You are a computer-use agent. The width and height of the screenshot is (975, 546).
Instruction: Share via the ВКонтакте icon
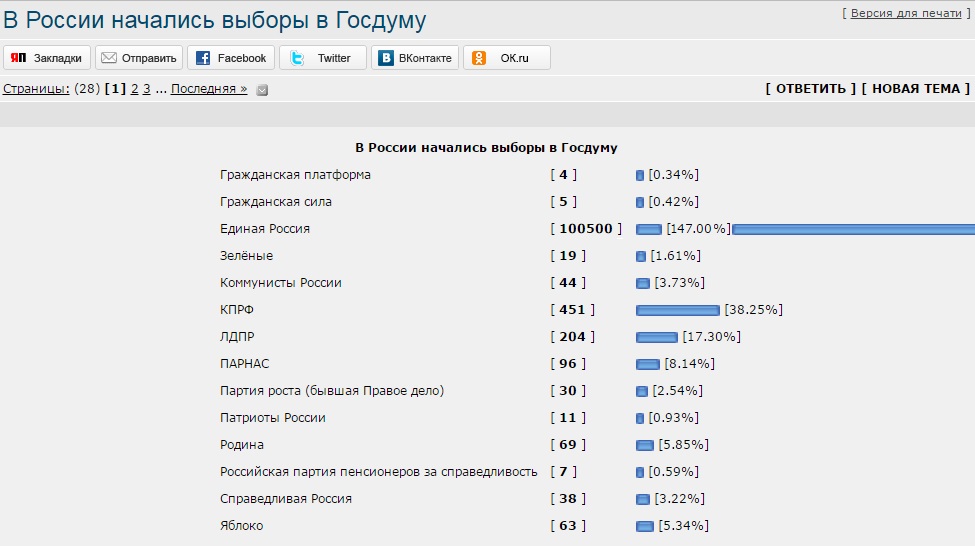[x=386, y=58]
